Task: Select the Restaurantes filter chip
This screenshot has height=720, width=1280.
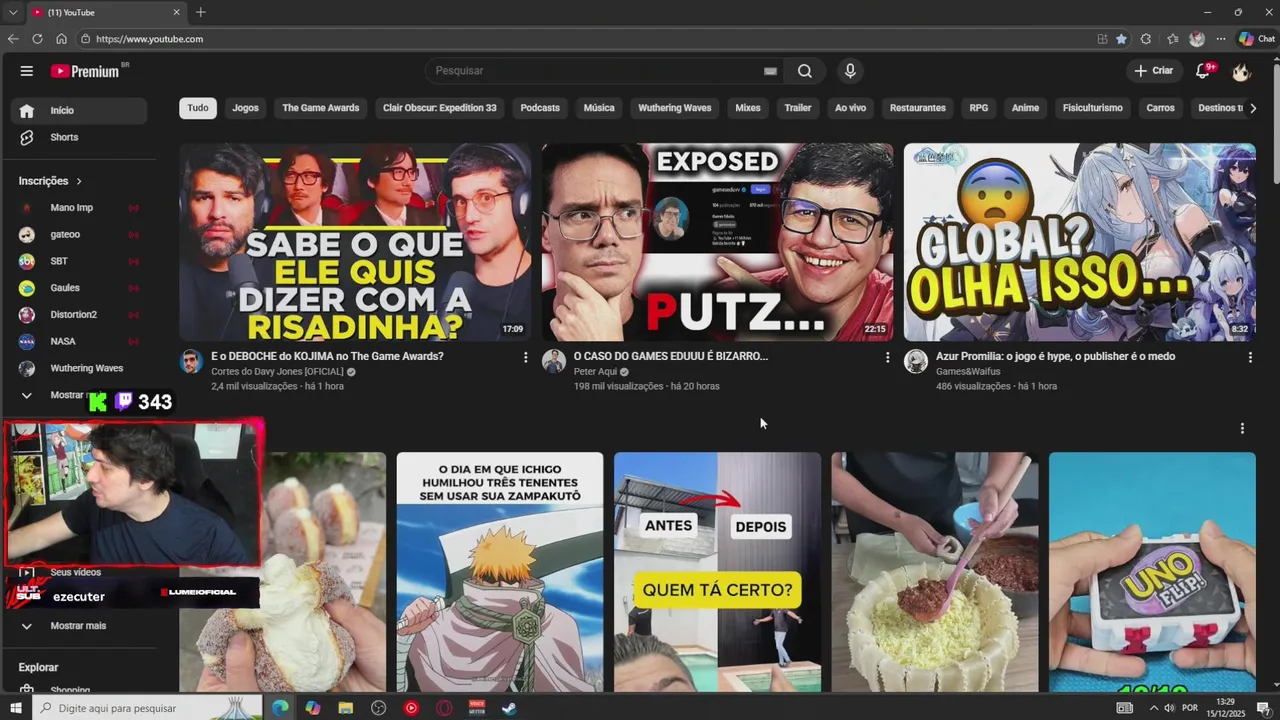Action: coord(918,108)
